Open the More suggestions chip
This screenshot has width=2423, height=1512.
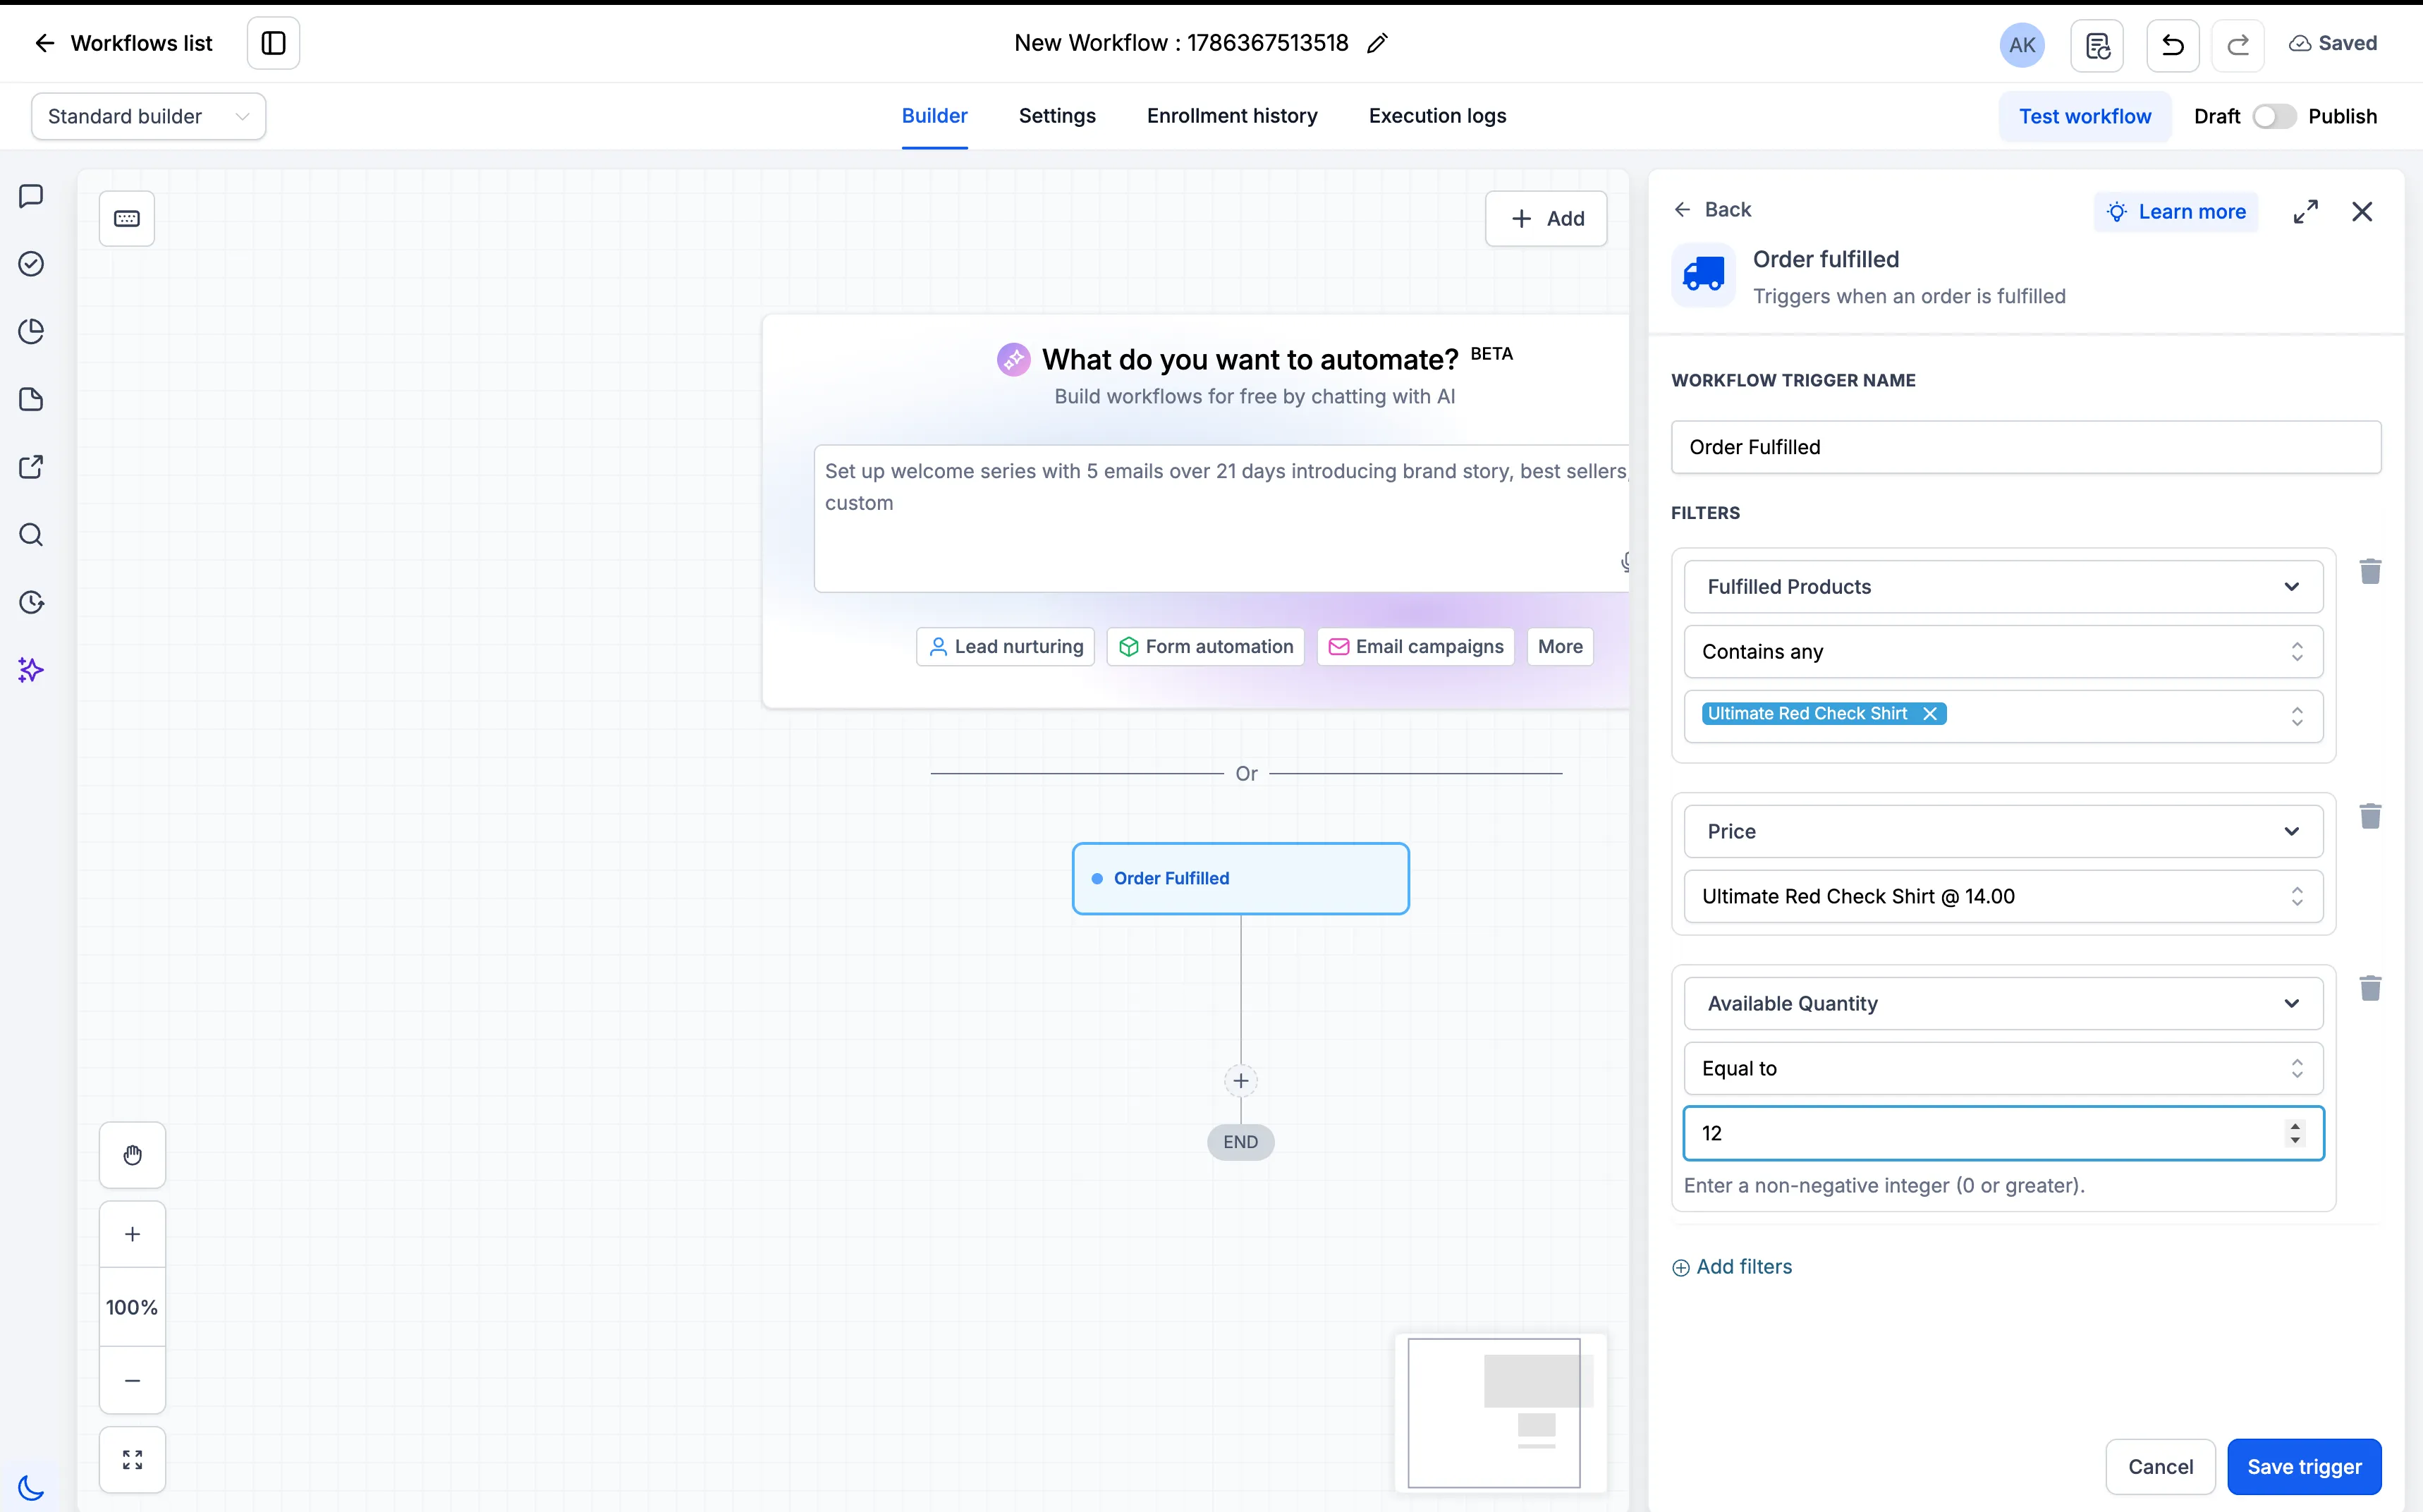(x=1560, y=647)
